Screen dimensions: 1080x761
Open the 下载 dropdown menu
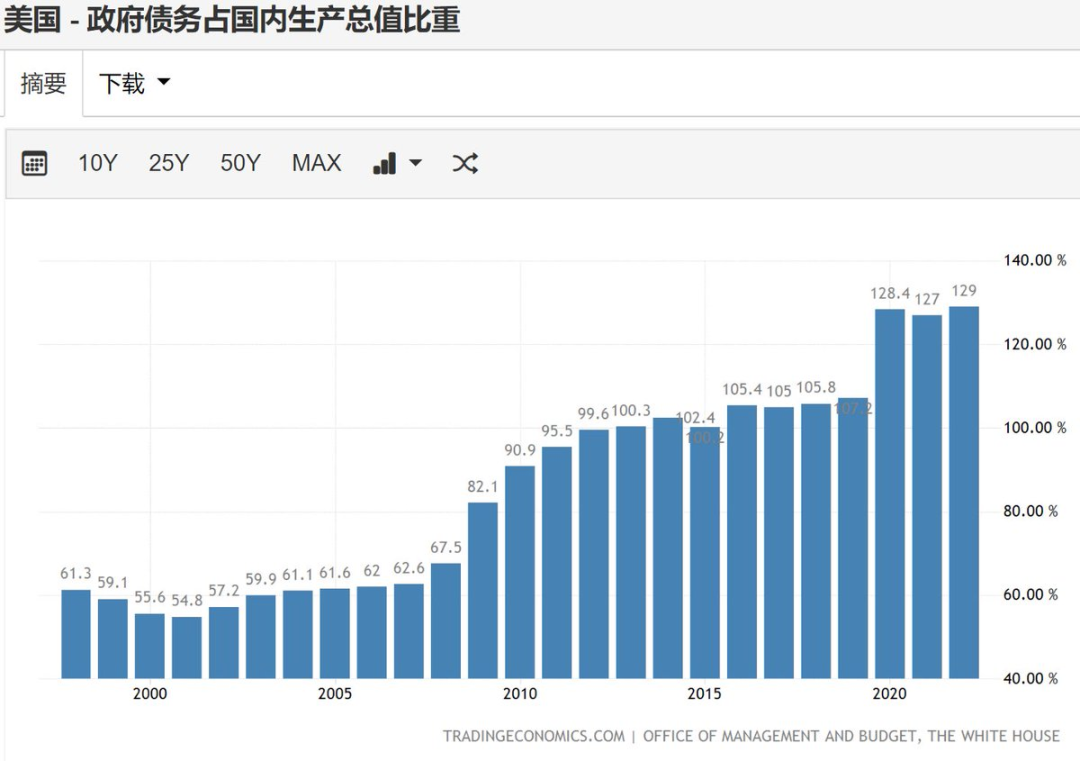coord(134,84)
